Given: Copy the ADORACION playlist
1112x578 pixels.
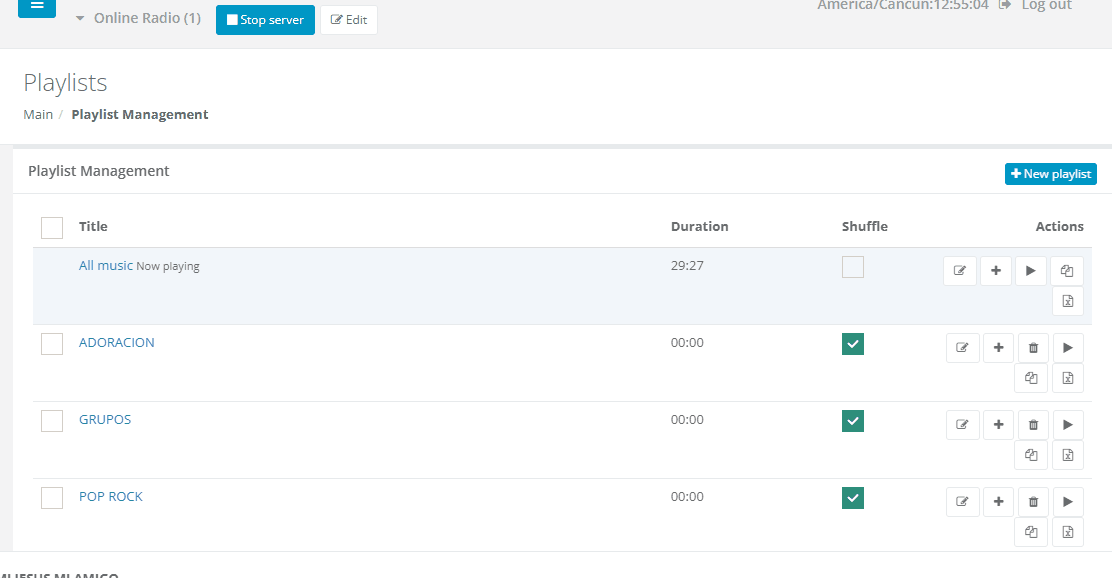Looking at the screenshot, I should [x=1031, y=379].
